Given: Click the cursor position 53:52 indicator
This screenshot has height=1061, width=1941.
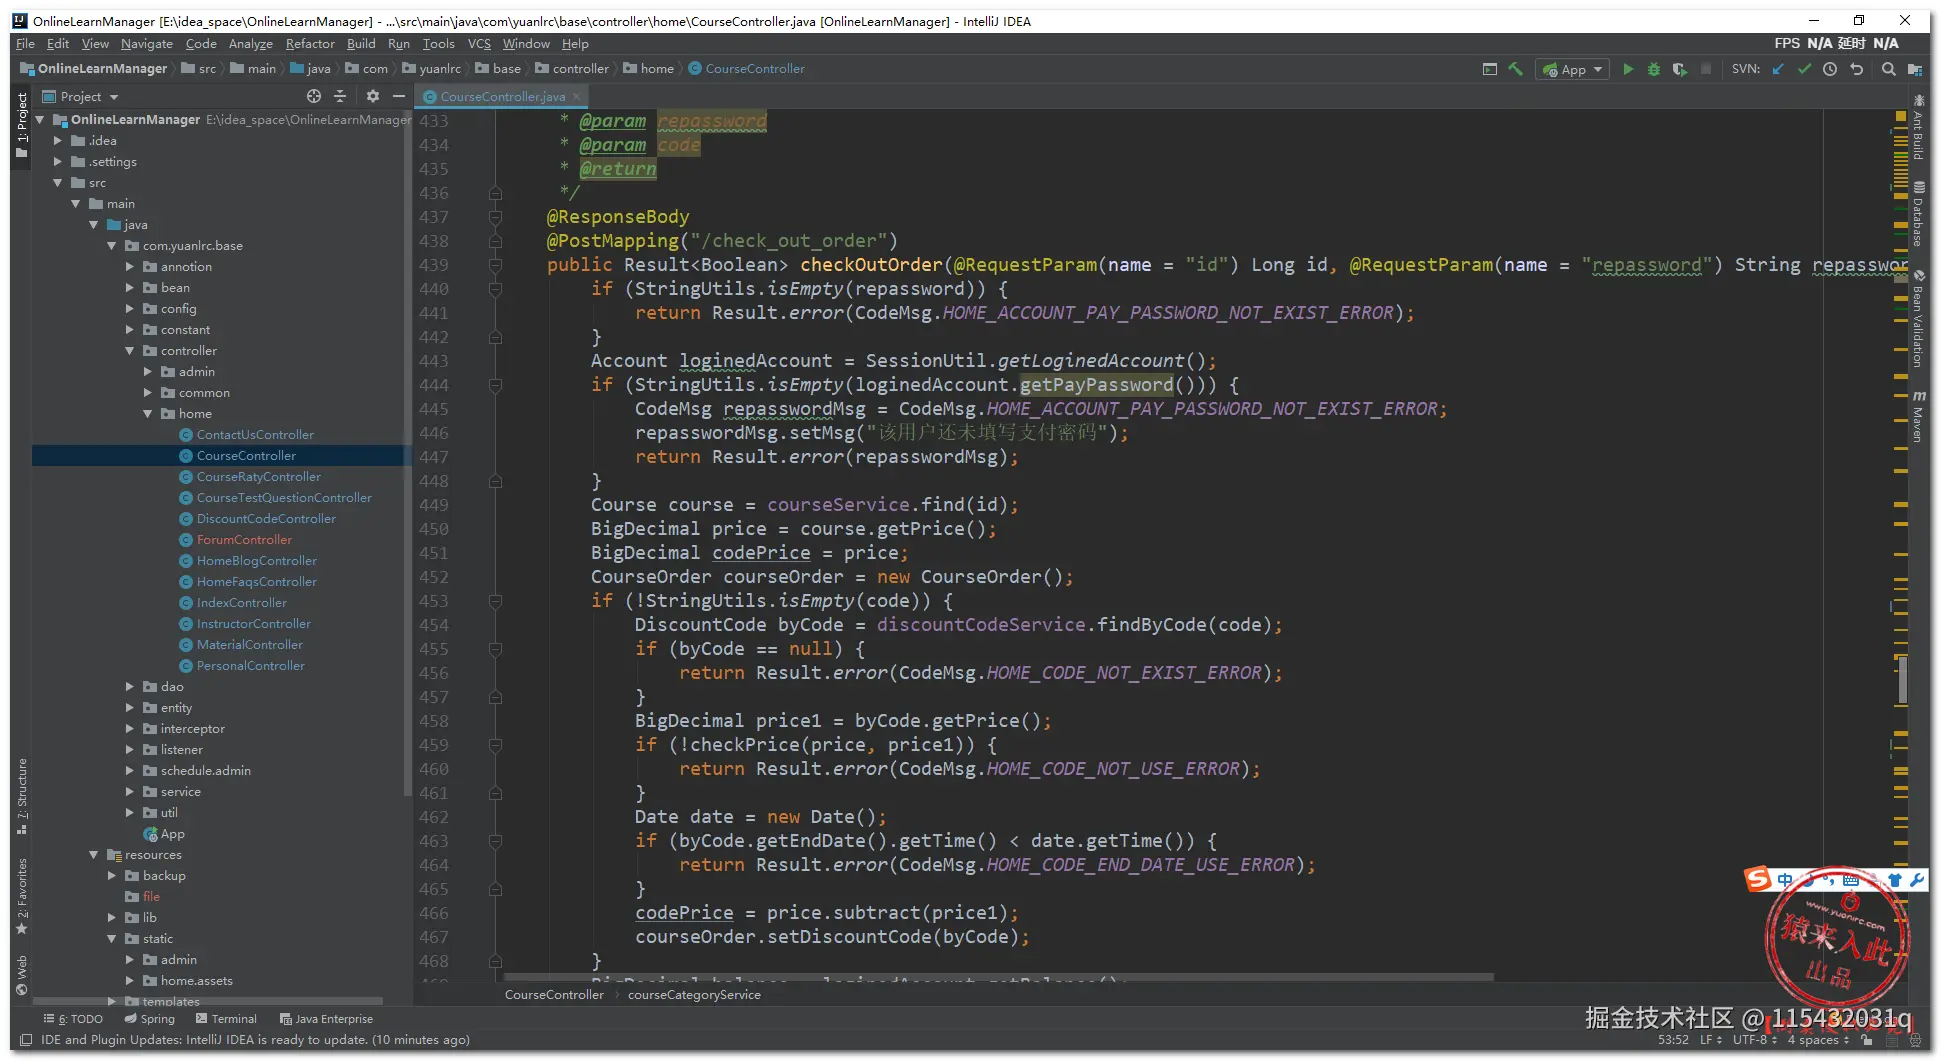Looking at the screenshot, I should click(1672, 1040).
